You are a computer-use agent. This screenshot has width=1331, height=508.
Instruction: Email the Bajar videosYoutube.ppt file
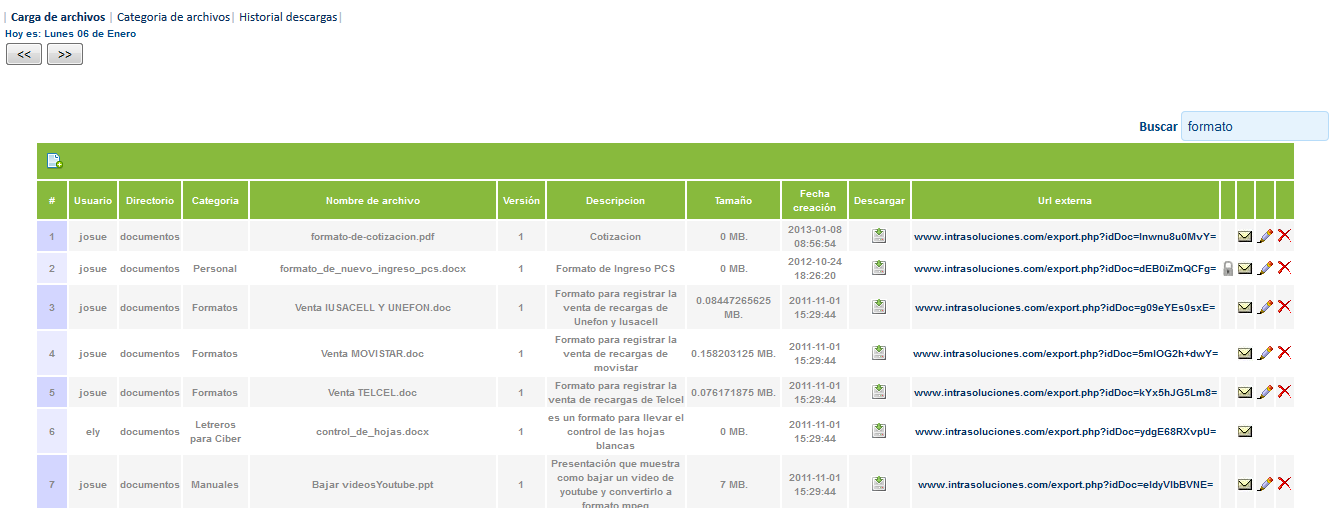point(1245,484)
